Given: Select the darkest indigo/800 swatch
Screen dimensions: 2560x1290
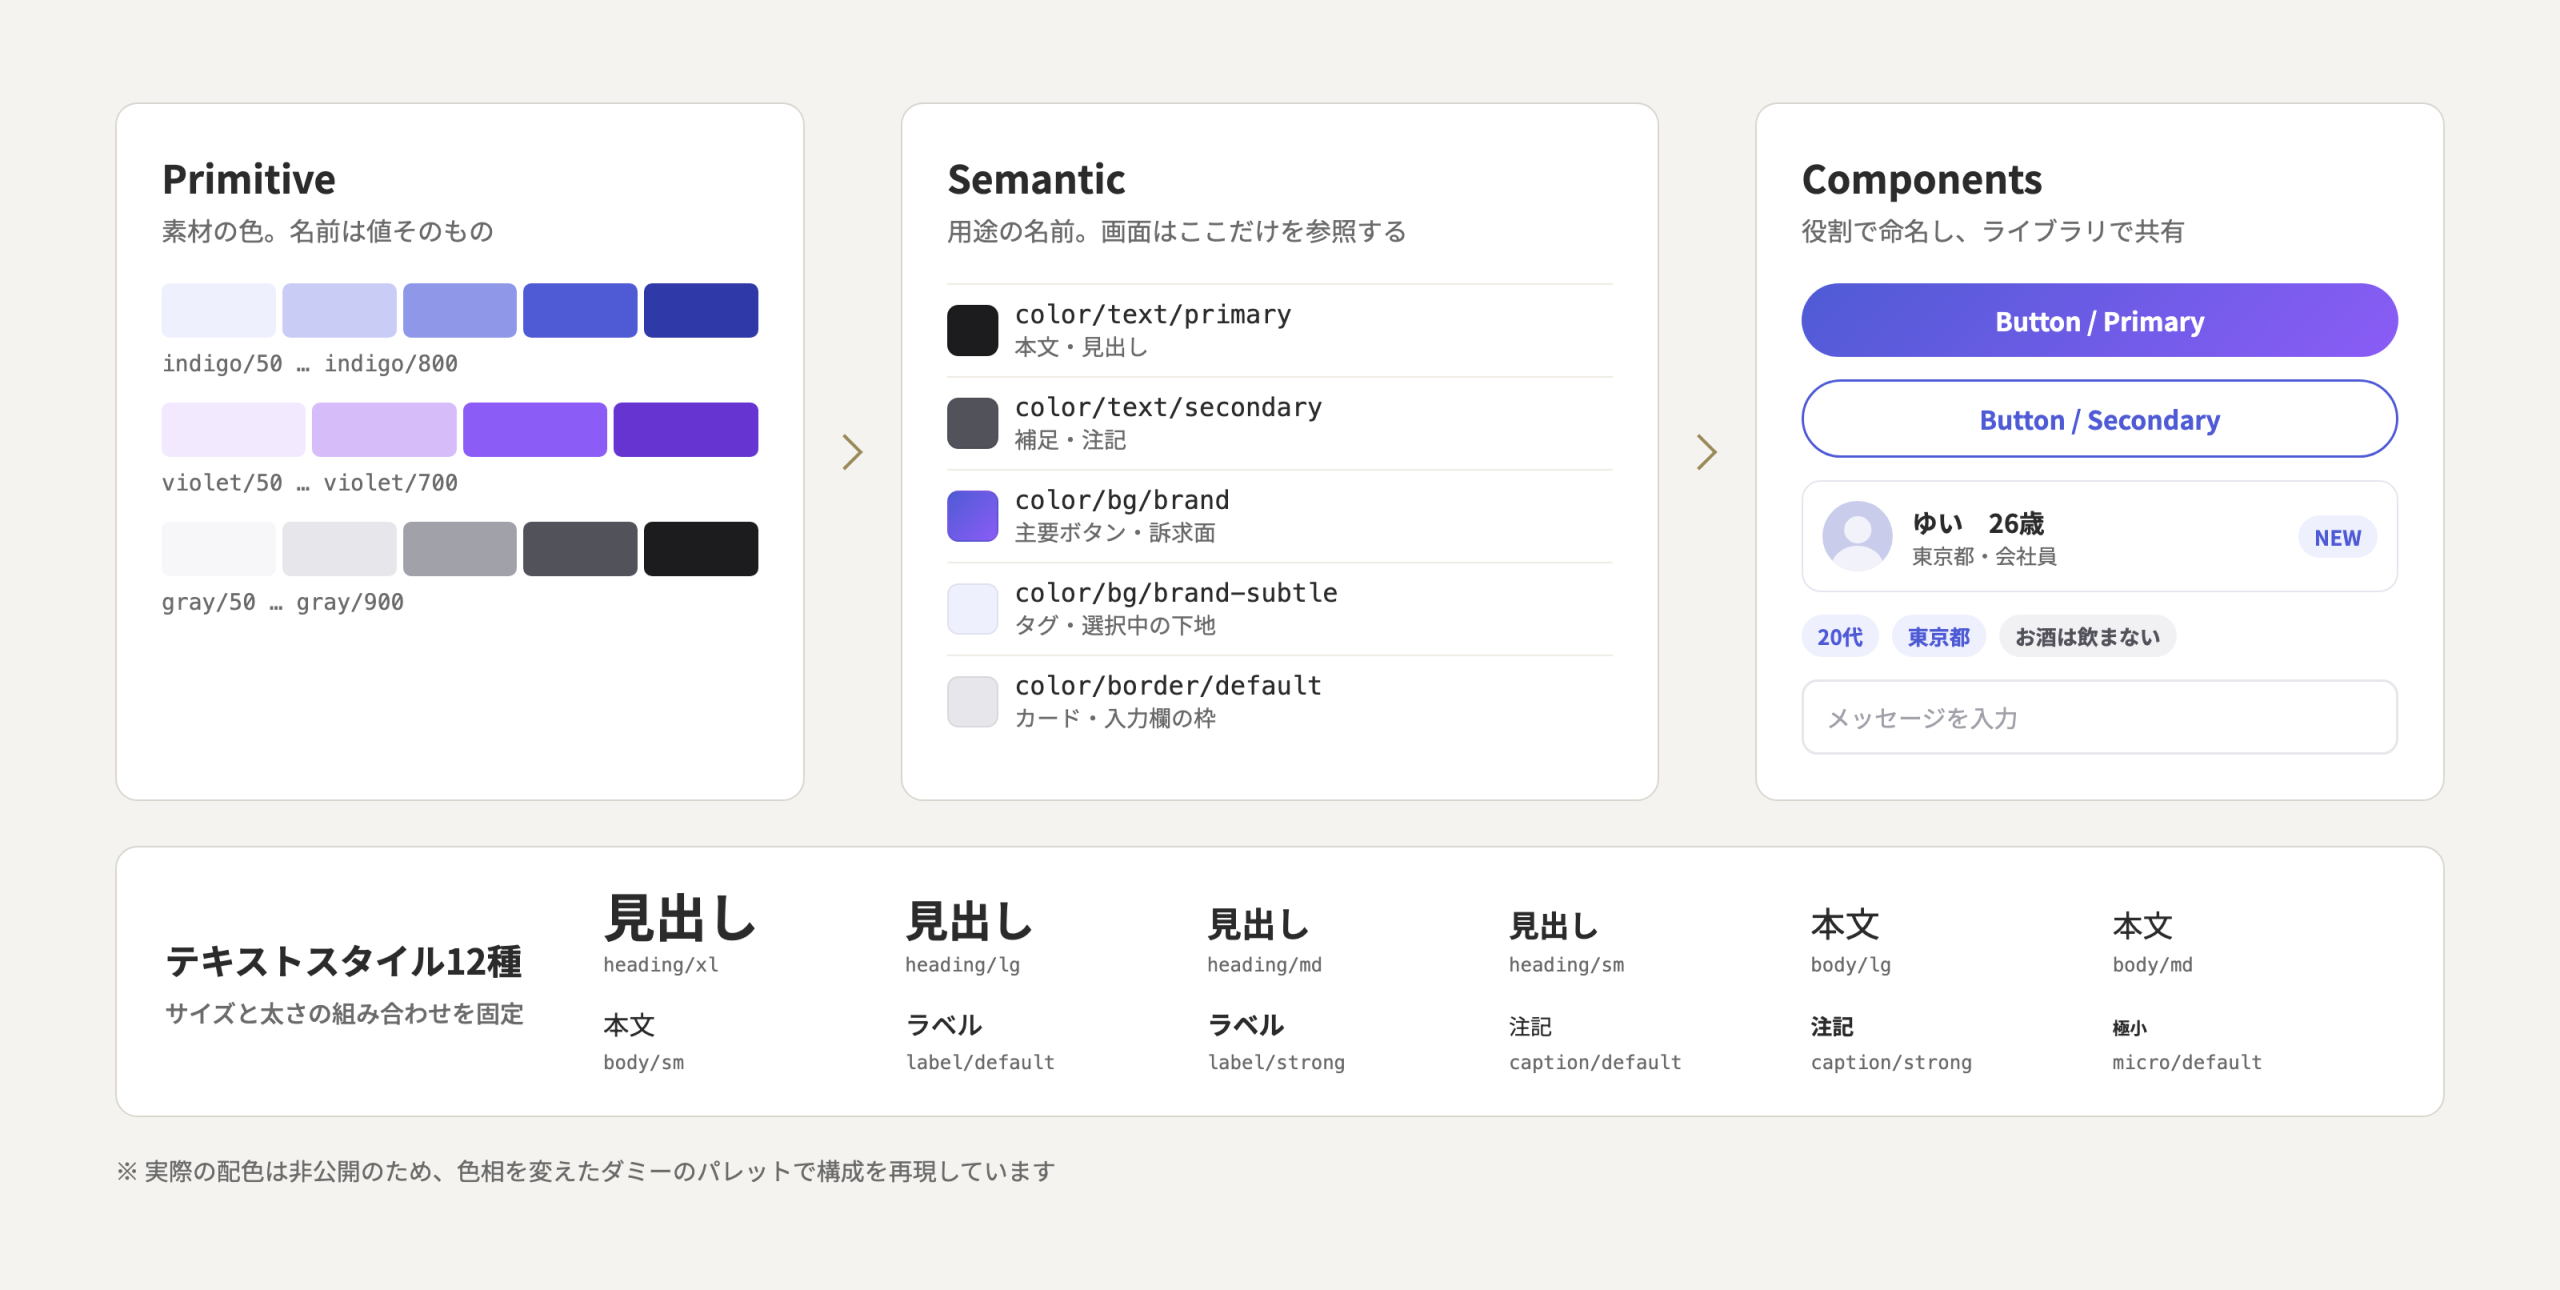Looking at the screenshot, I should pyautogui.click(x=700, y=310).
